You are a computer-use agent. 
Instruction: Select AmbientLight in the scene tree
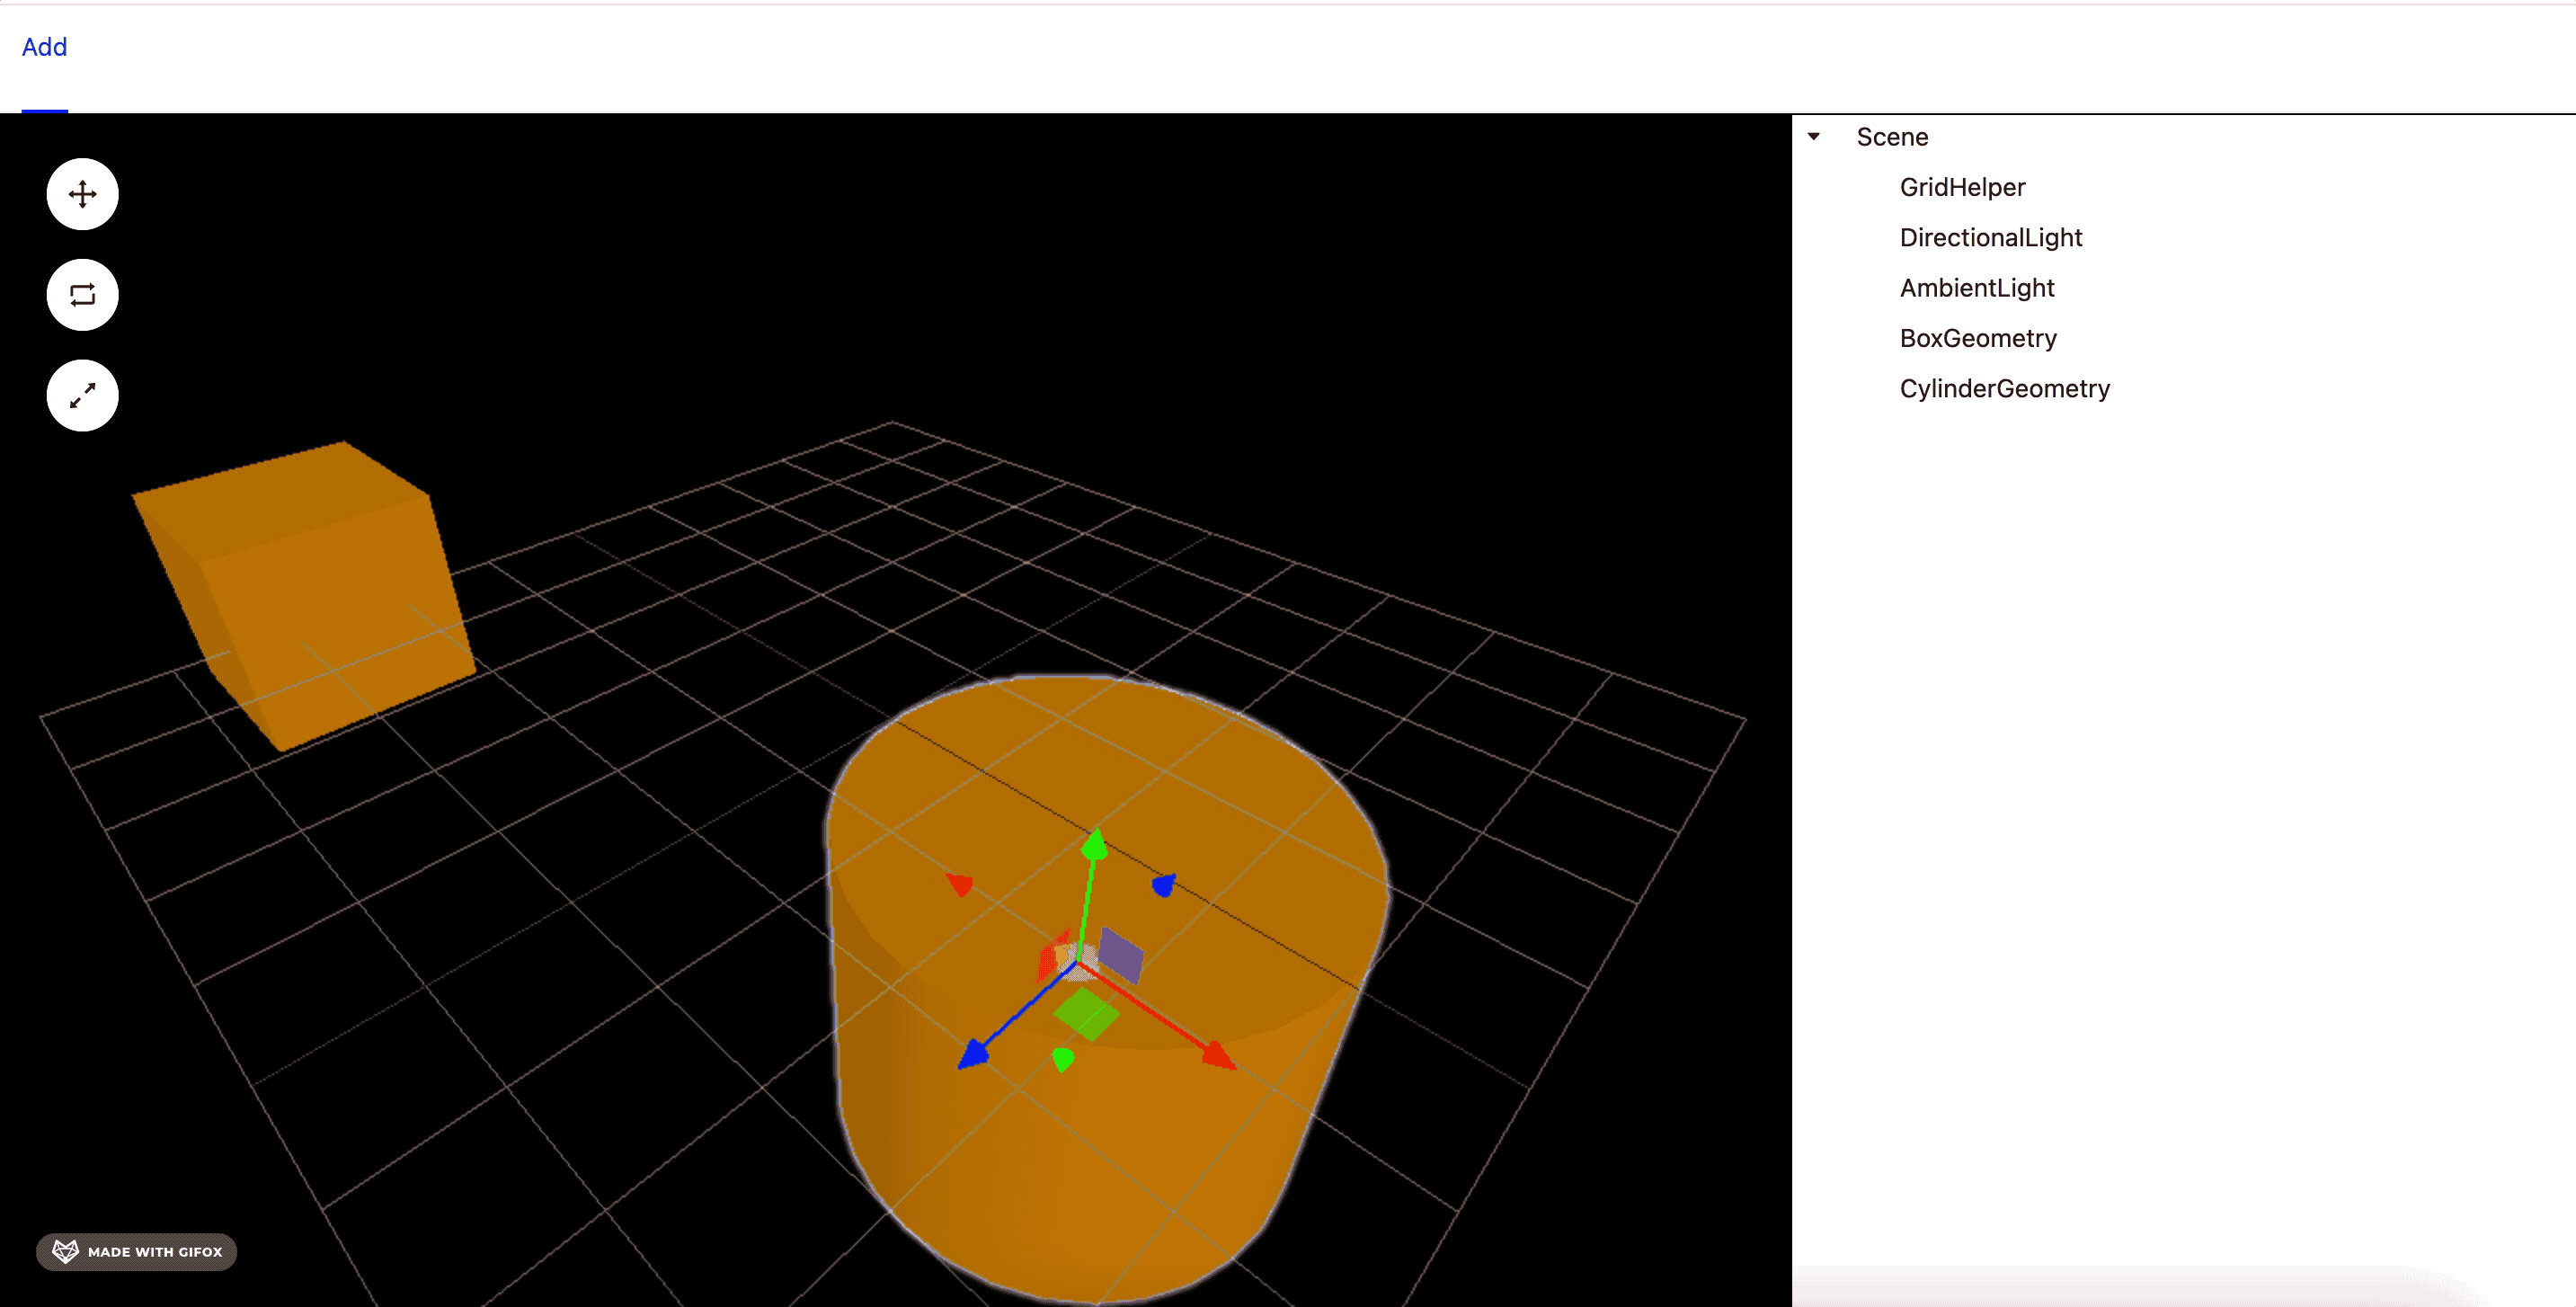[x=1976, y=288]
